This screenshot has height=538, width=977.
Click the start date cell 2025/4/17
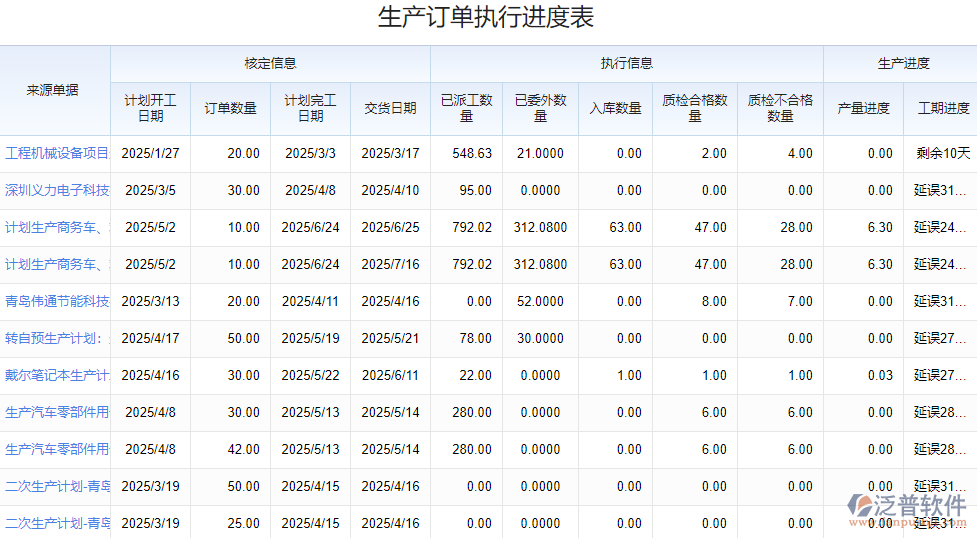click(150, 339)
